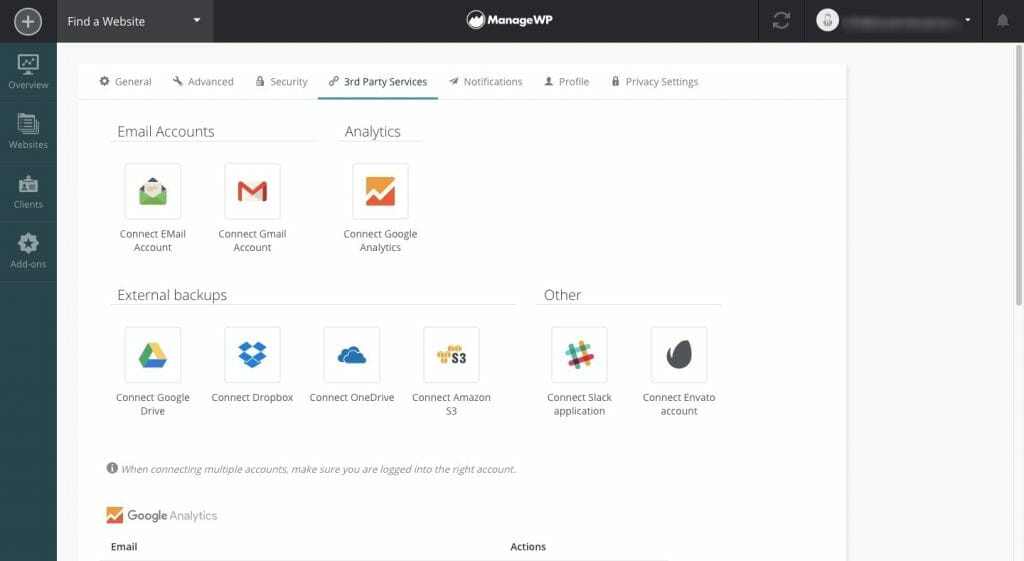Click the info icon beside the multiple accounts note
The image size is (1024, 561).
(112, 468)
